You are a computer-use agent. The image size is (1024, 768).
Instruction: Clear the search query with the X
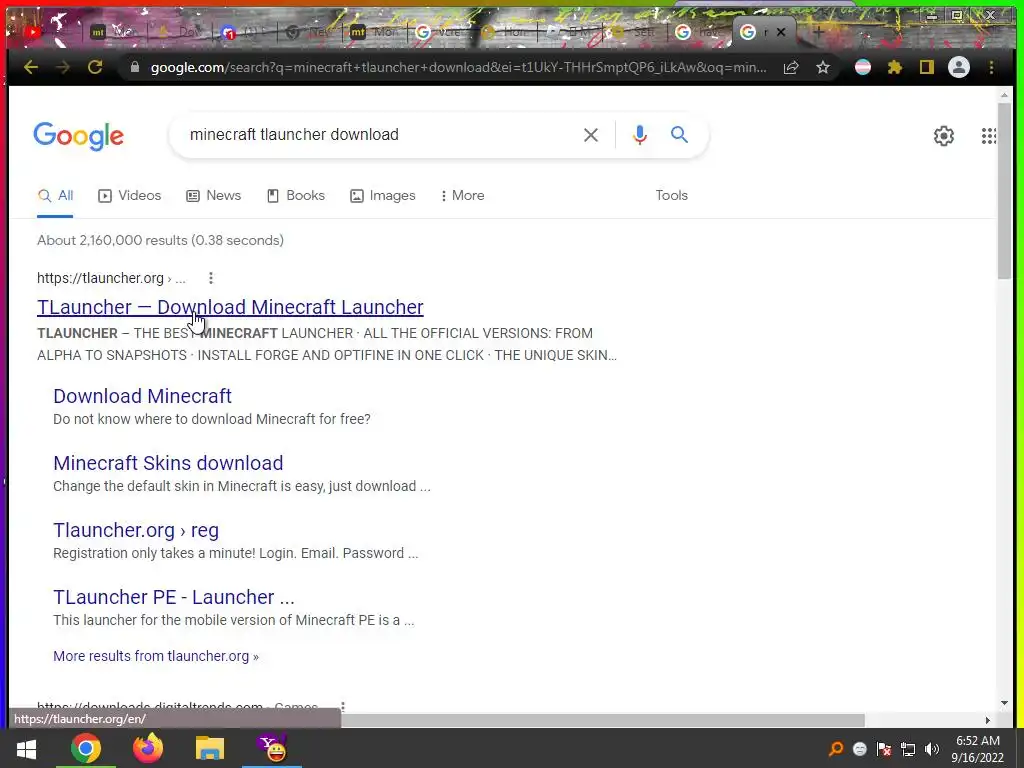pyautogui.click(x=590, y=135)
